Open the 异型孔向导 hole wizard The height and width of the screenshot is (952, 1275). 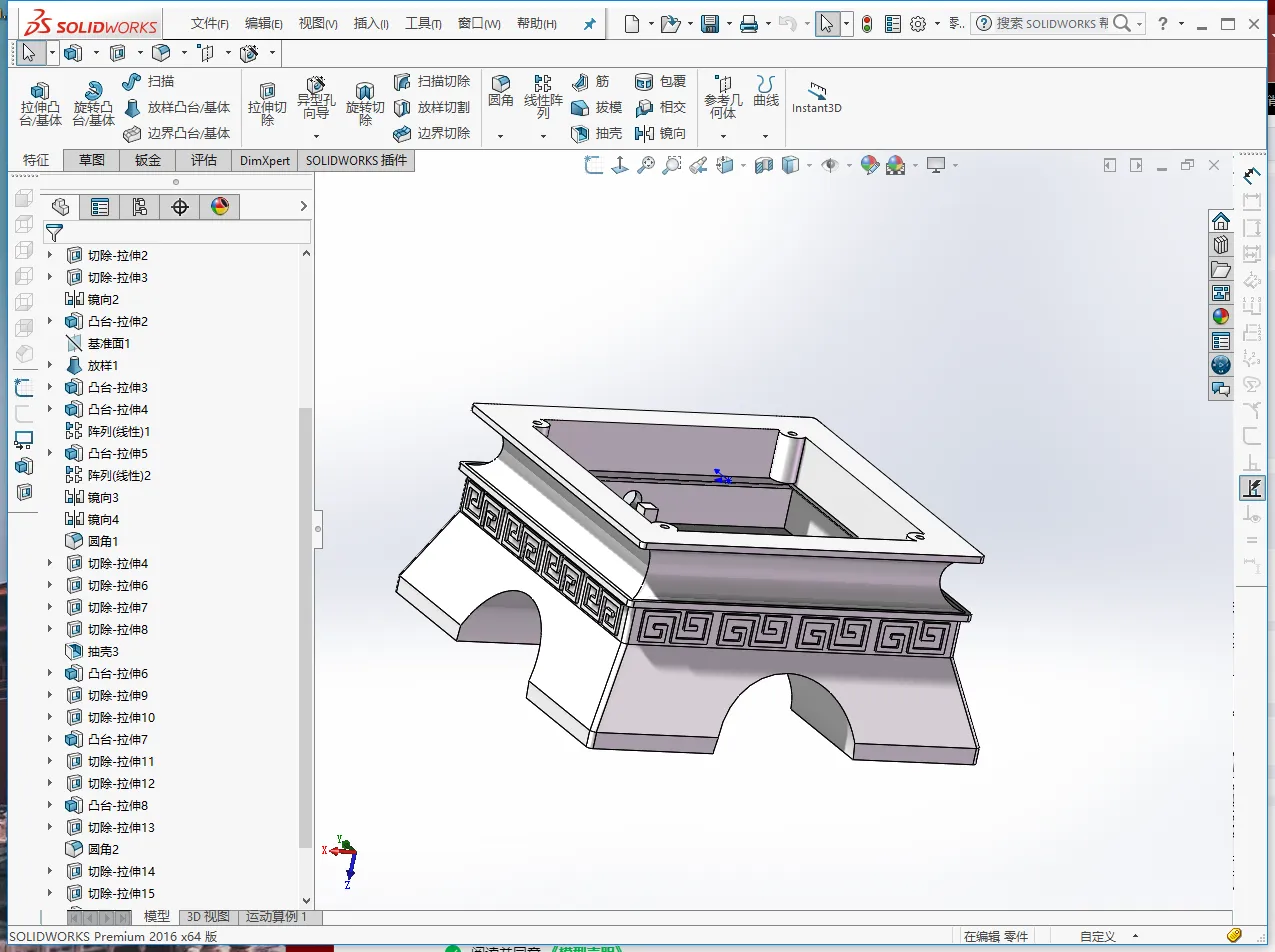pos(316,97)
